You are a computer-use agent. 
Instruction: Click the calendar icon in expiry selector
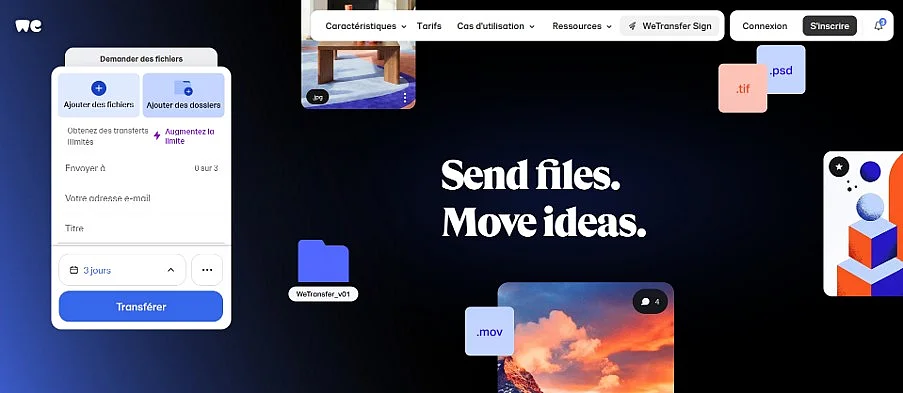[x=74, y=270]
